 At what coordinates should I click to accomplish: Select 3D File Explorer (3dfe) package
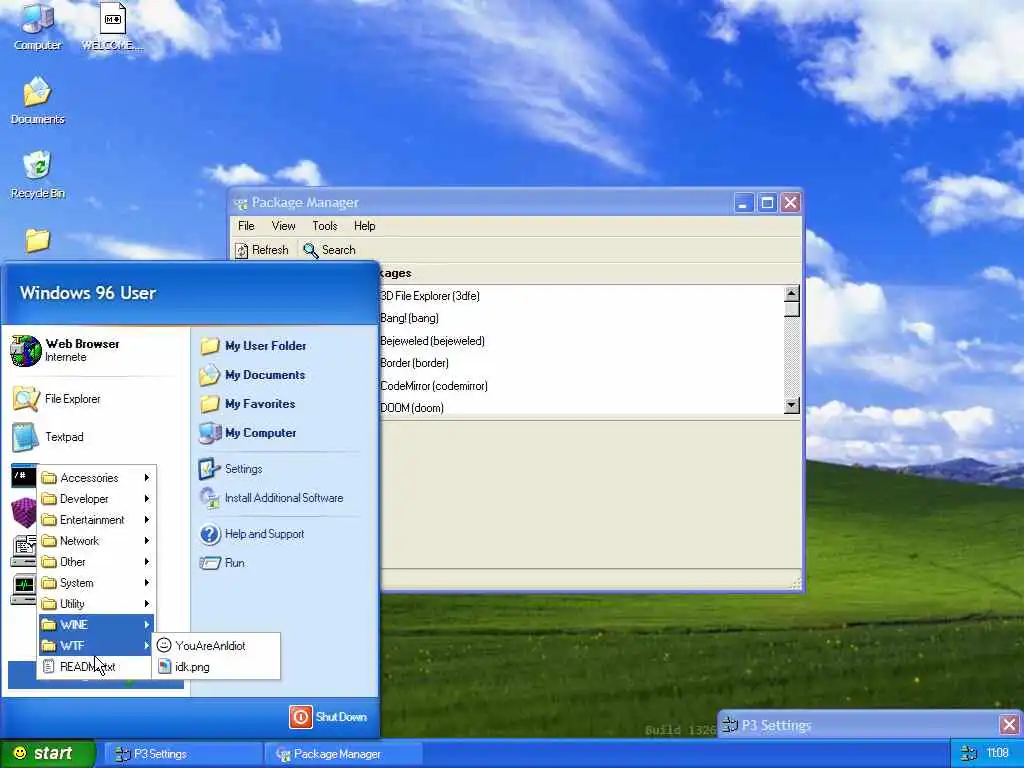click(x=581, y=296)
